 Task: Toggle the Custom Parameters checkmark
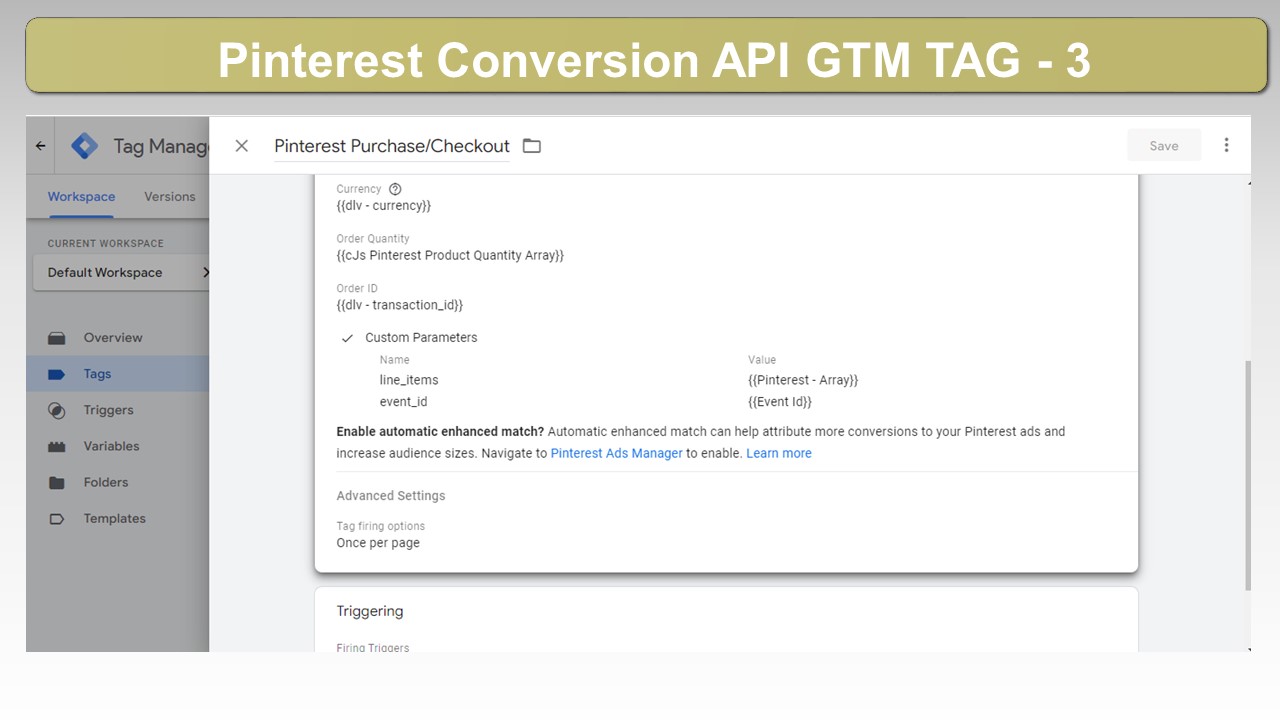348,338
